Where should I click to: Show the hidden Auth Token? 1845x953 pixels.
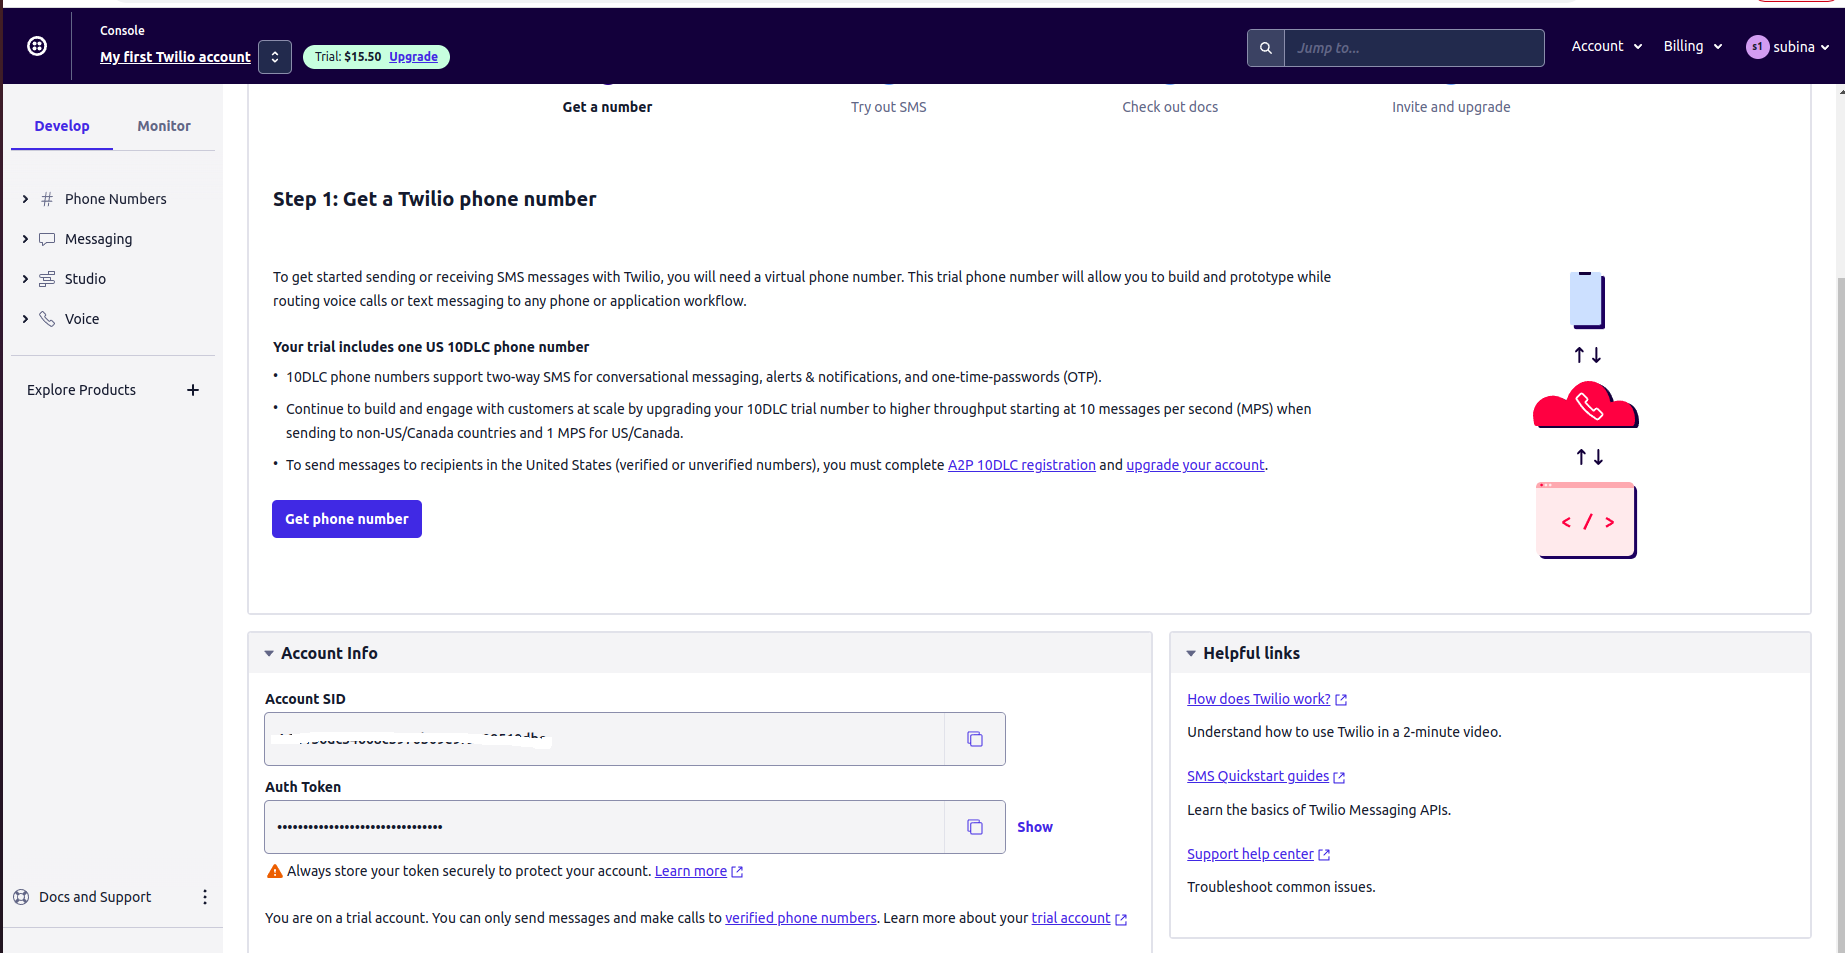coord(1035,827)
